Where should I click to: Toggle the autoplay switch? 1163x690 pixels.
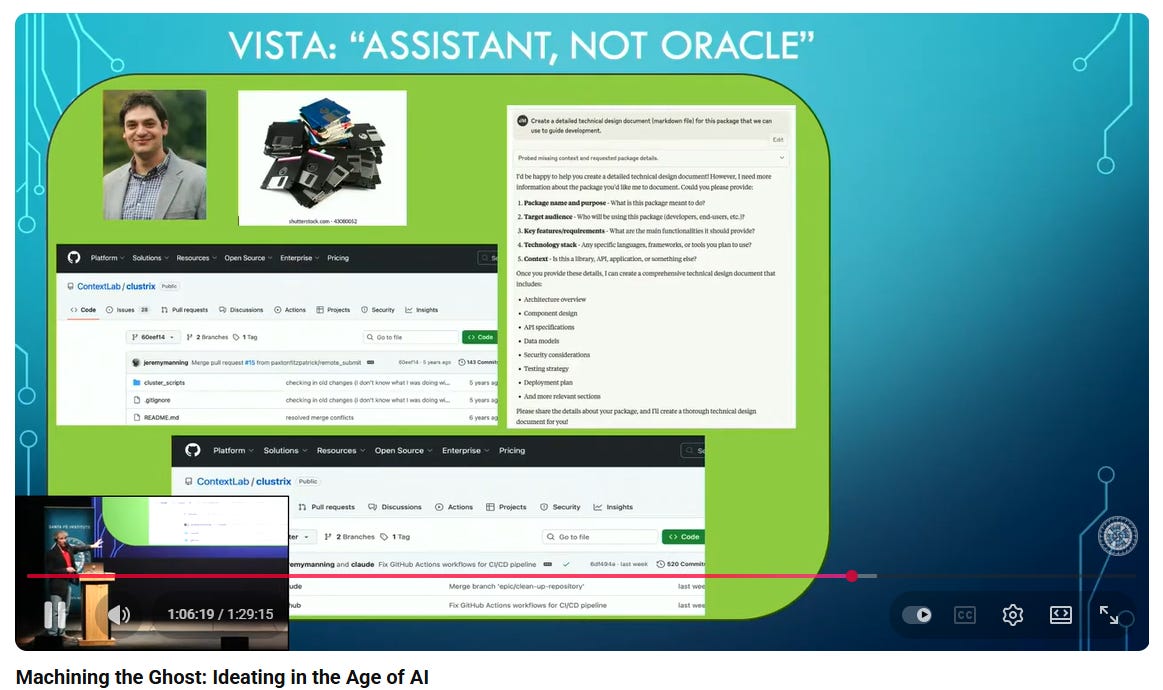click(917, 614)
